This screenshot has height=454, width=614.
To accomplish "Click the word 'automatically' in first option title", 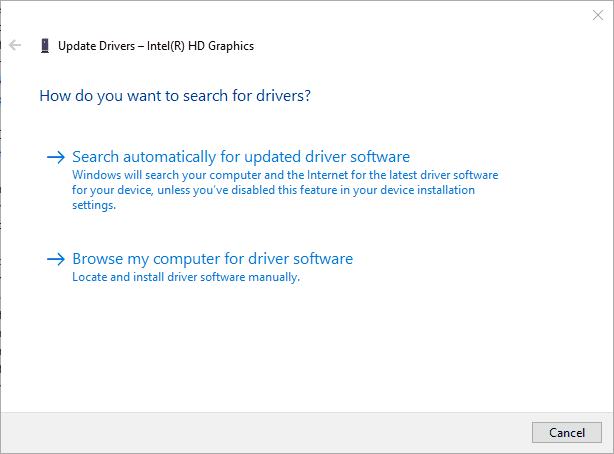I will point(170,157).
